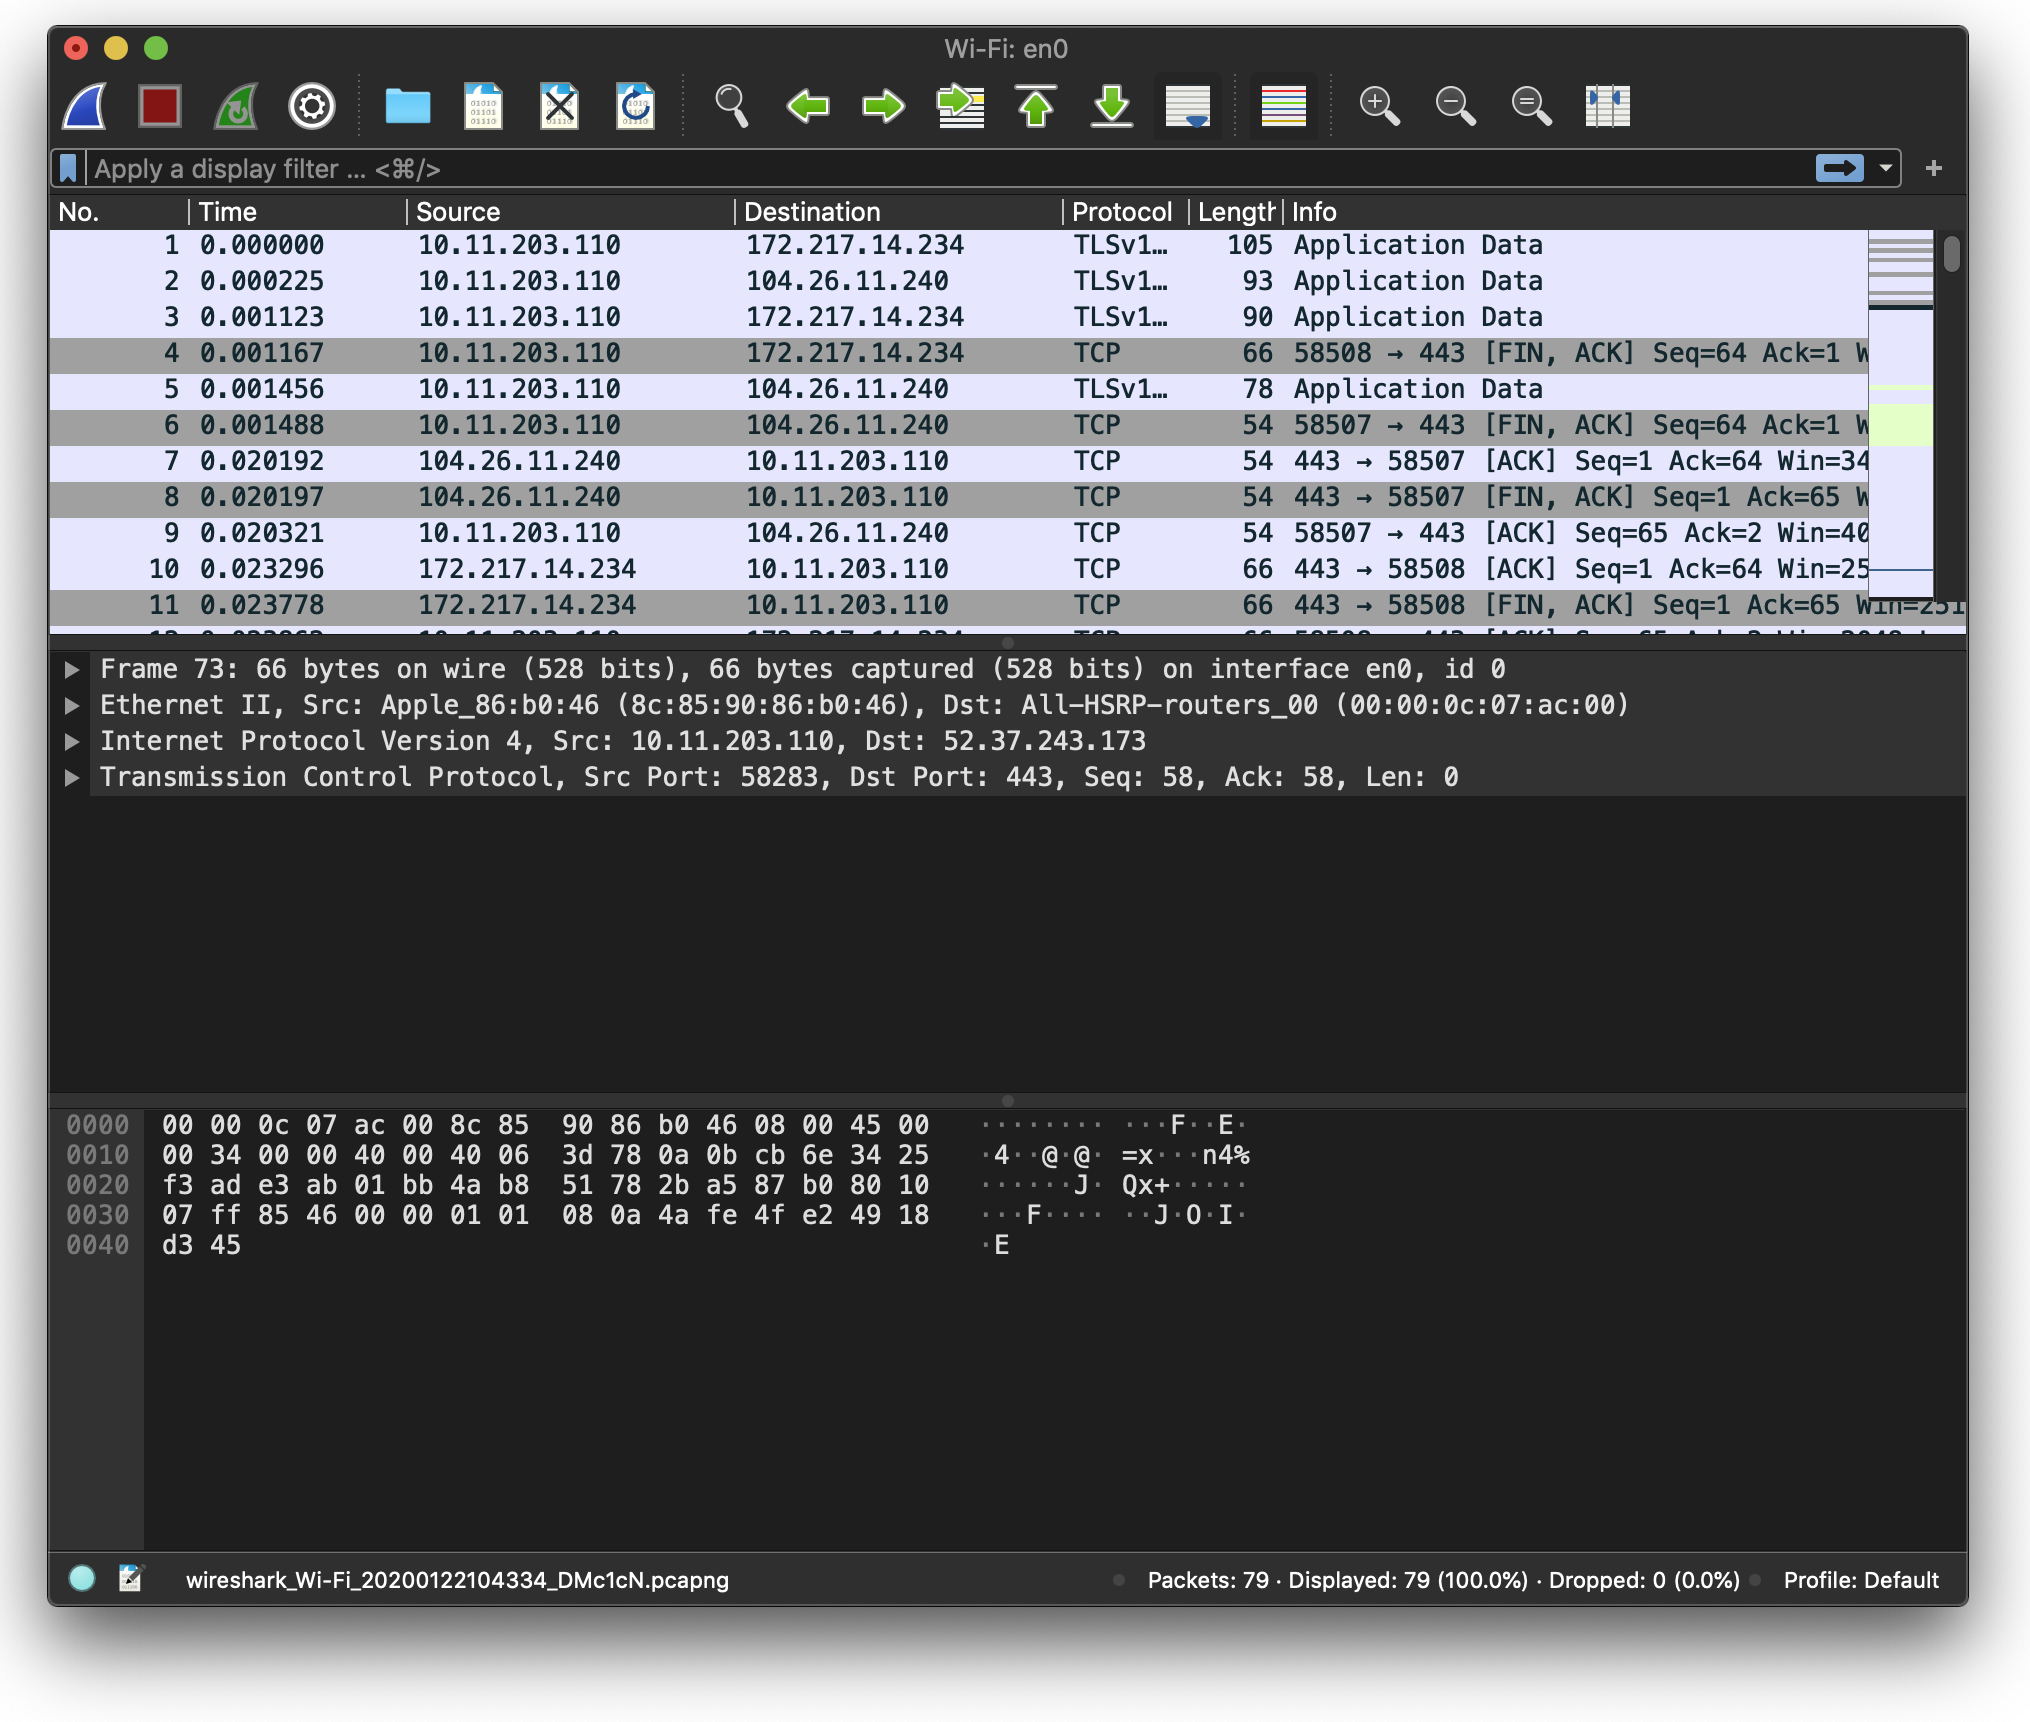2030x1722 pixels.
Task: Close this capture file
Action: pos(560,105)
